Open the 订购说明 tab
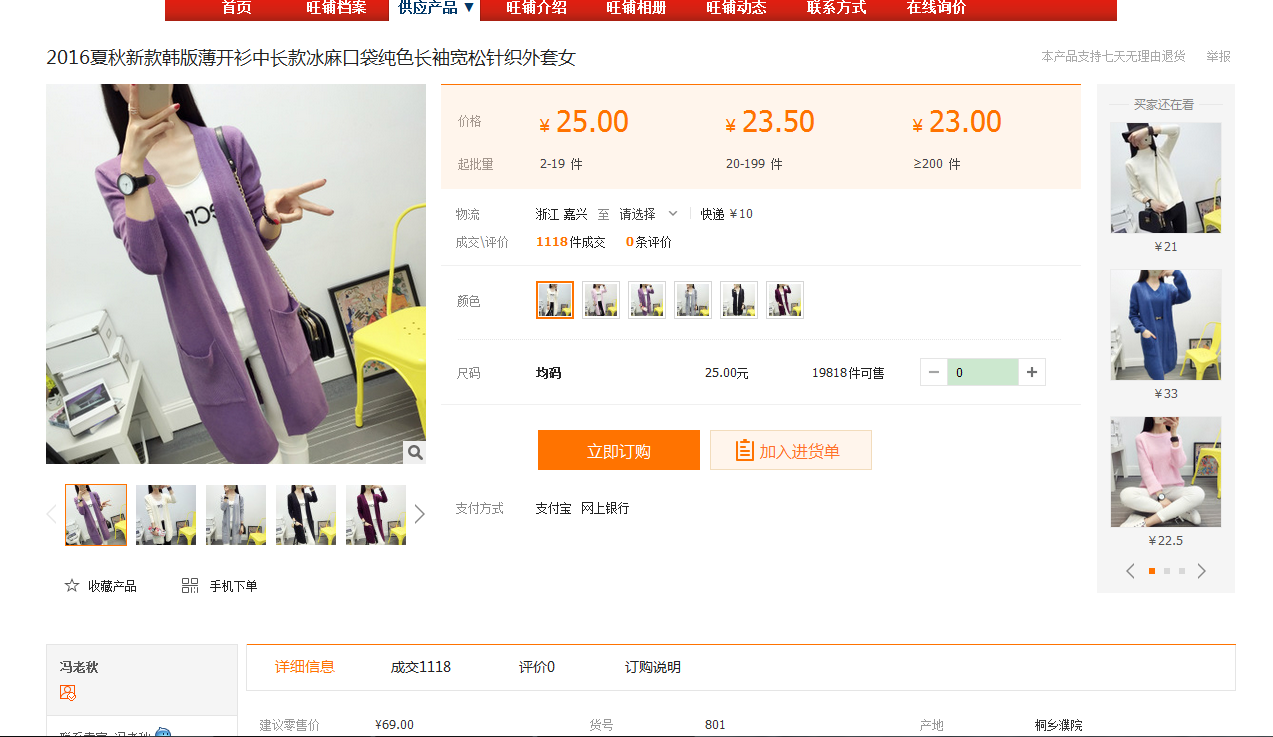 (652, 667)
